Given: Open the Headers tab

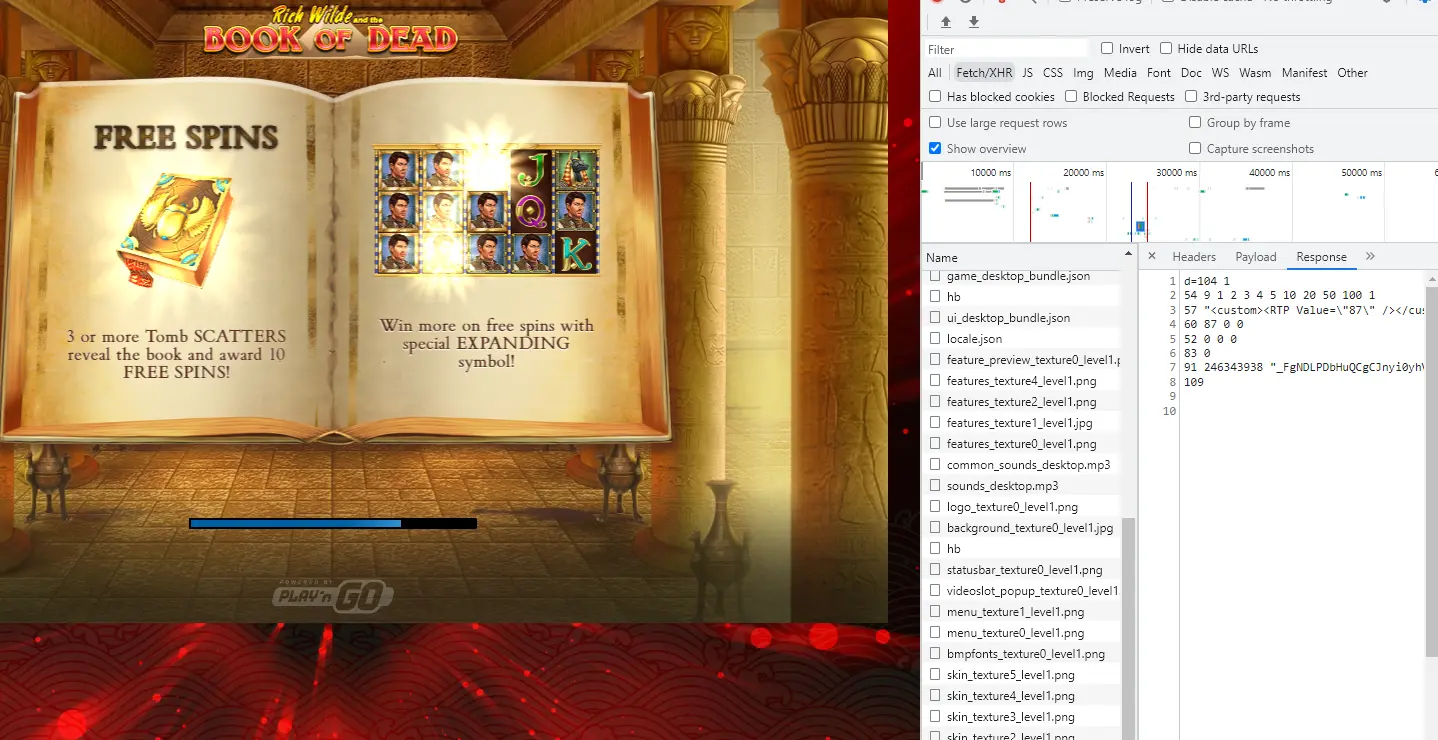Looking at the screenshot, I should 1194,257.
